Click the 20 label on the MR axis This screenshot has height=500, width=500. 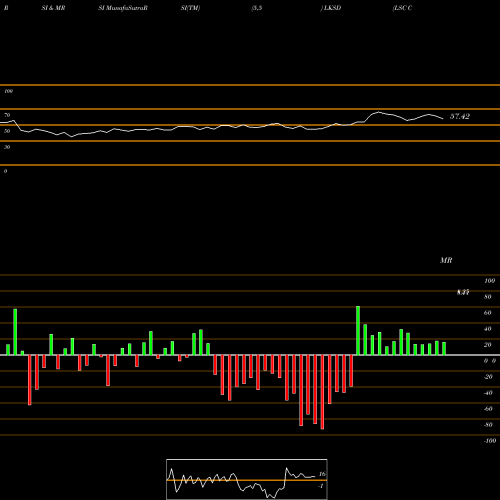click(488, 345)
